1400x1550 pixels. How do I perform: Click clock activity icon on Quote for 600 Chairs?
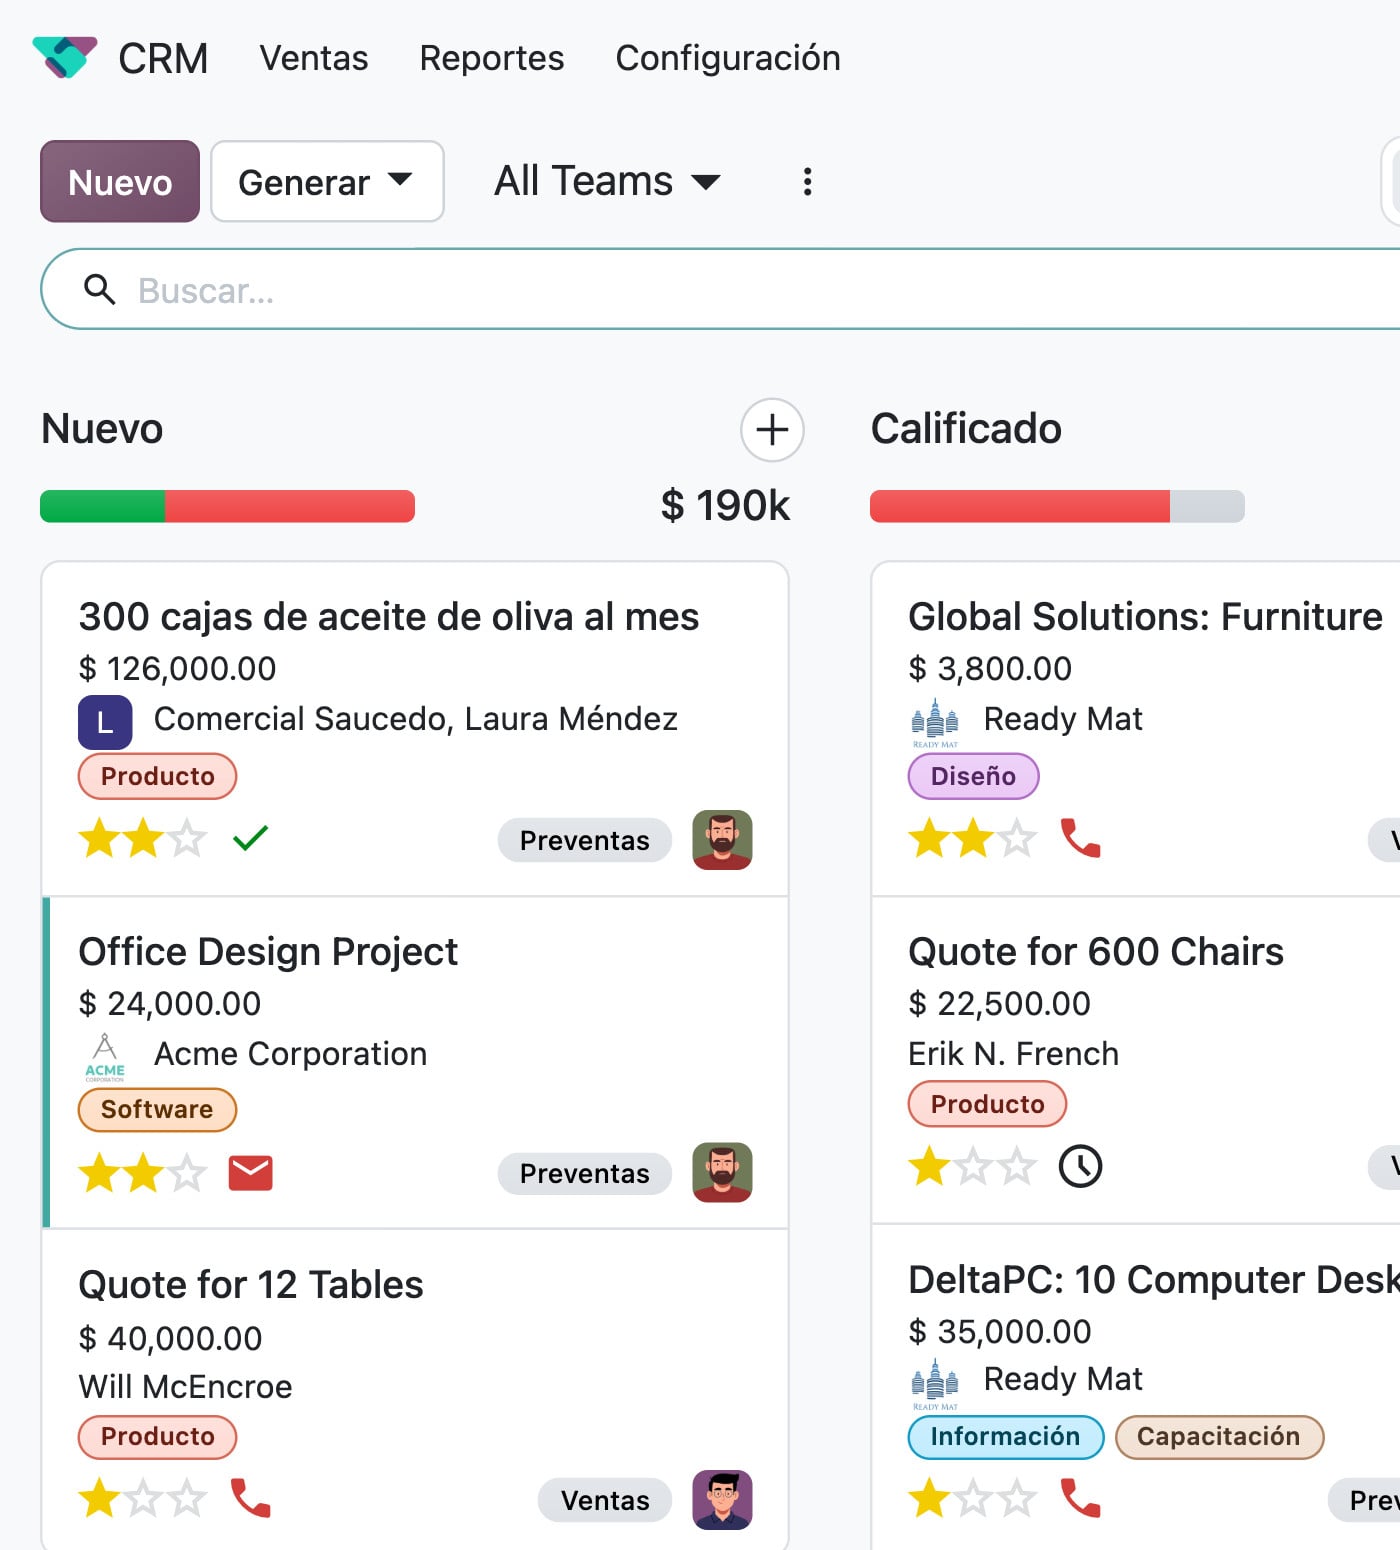(1081, 1166)
